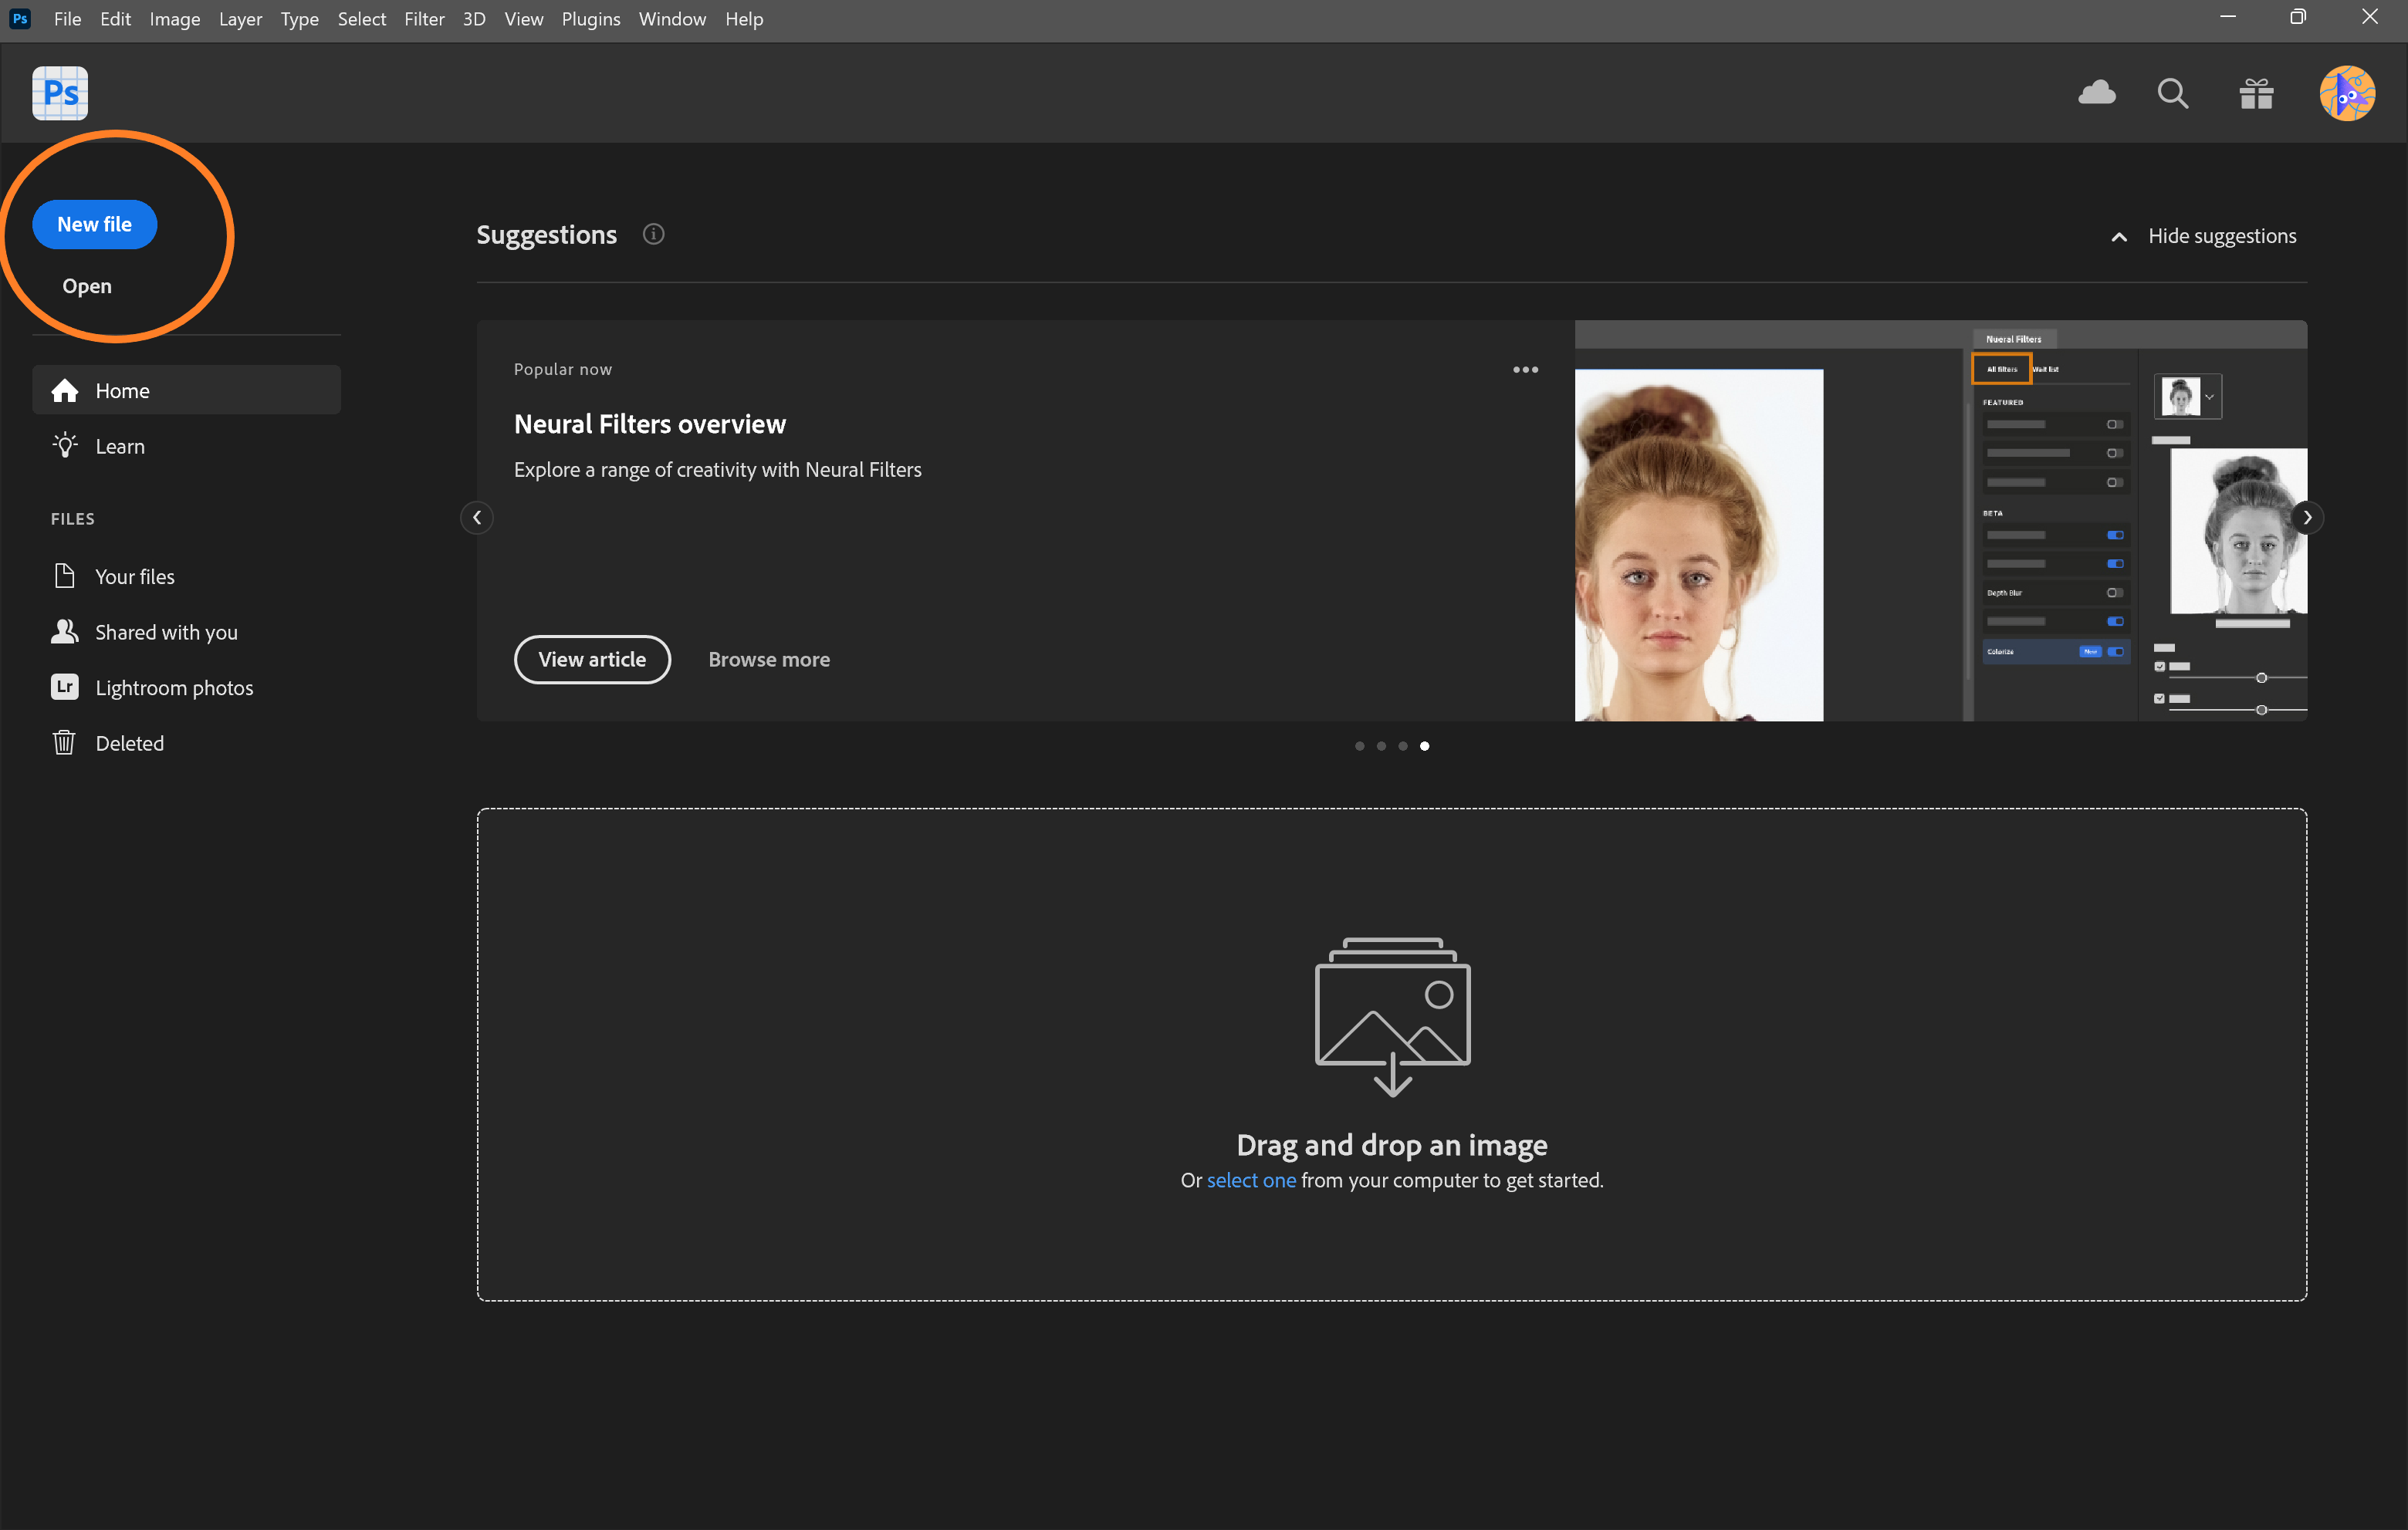Open the Select menu
2408x1530 pixels.
pyautogui.click(x=361, y=19)
